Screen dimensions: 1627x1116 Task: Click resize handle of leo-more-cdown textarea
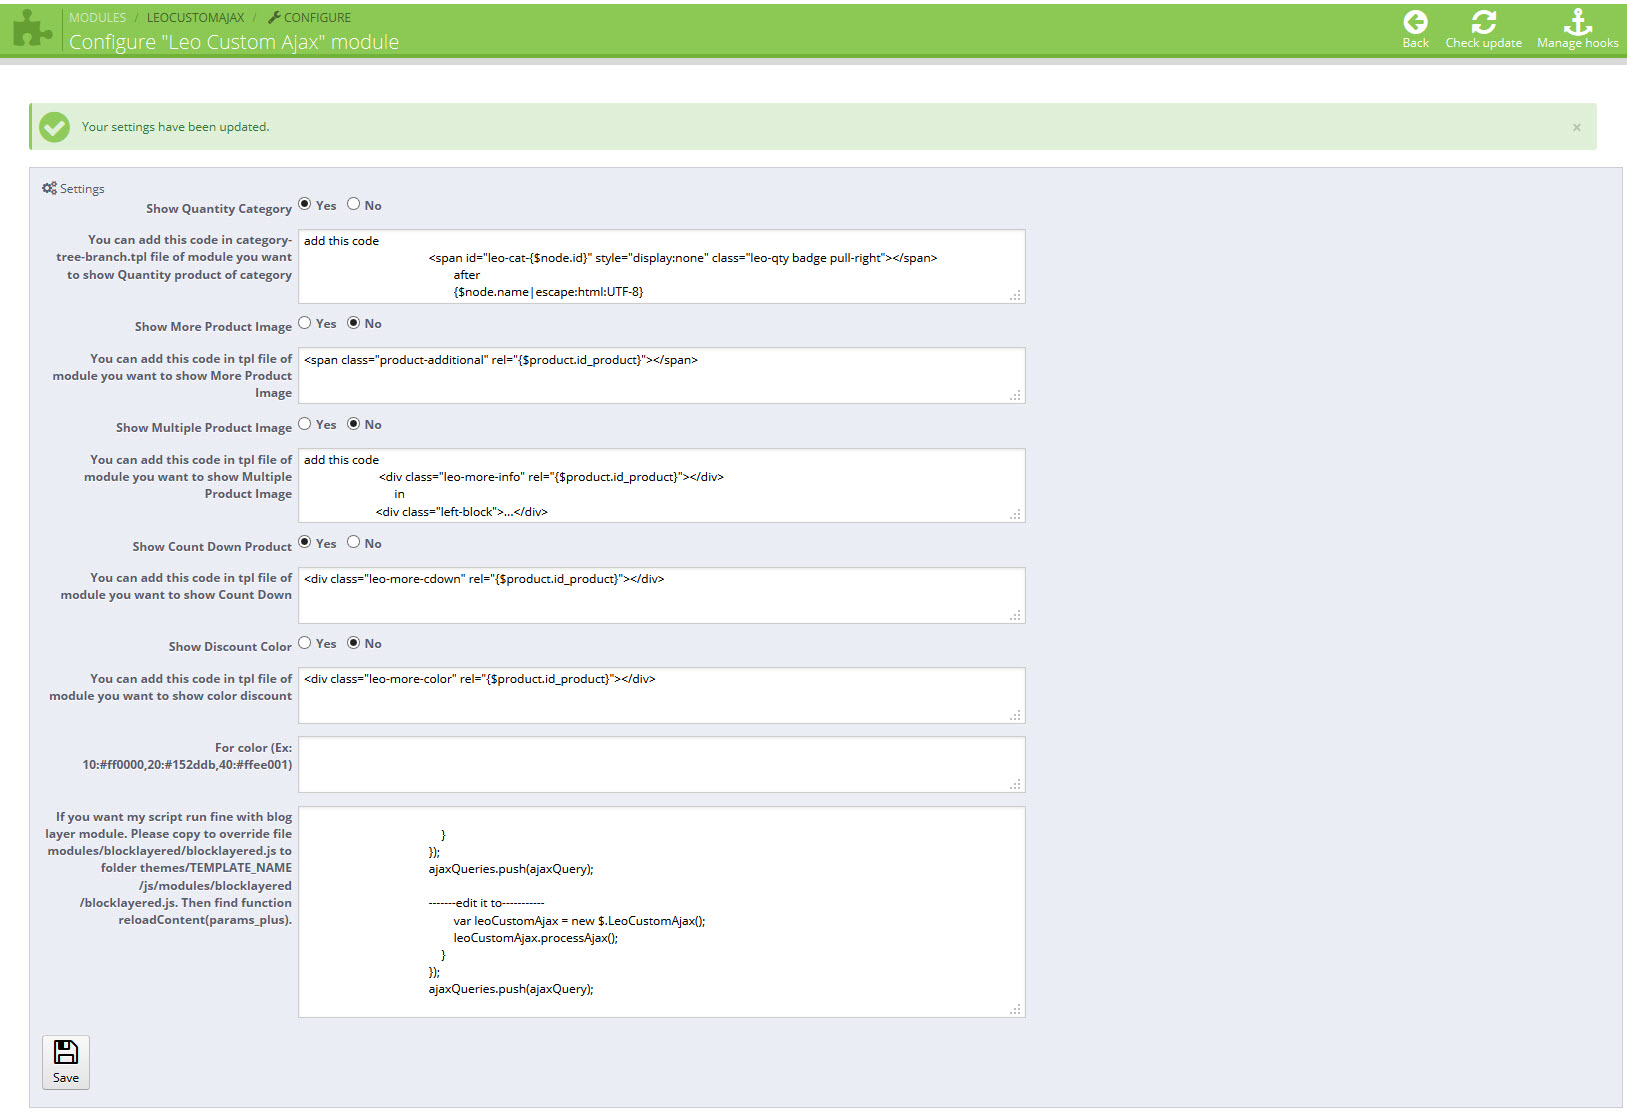tap(1016, 614)
